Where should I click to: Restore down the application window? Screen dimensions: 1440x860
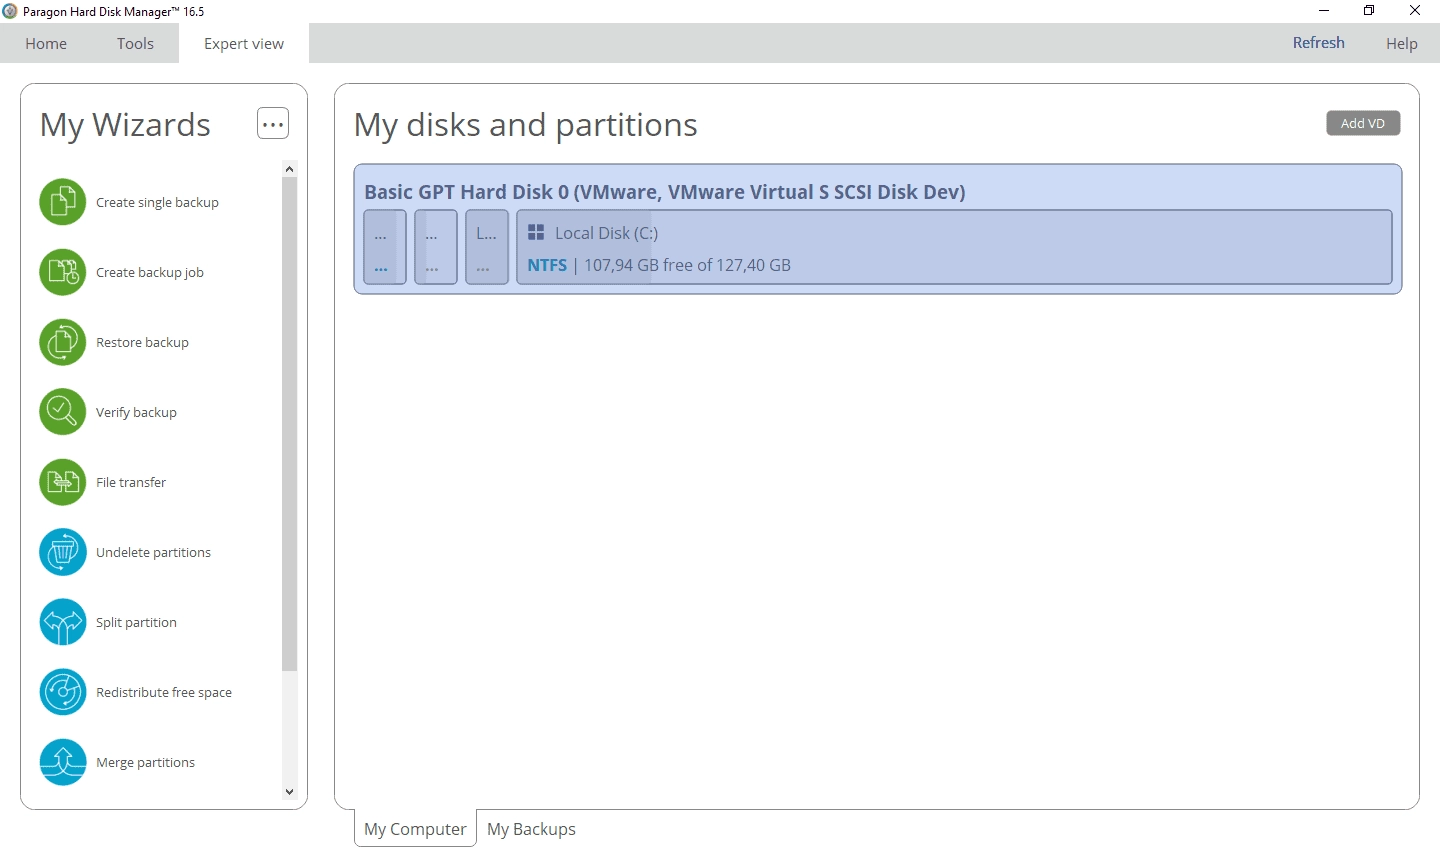[x=1369, y=11]
